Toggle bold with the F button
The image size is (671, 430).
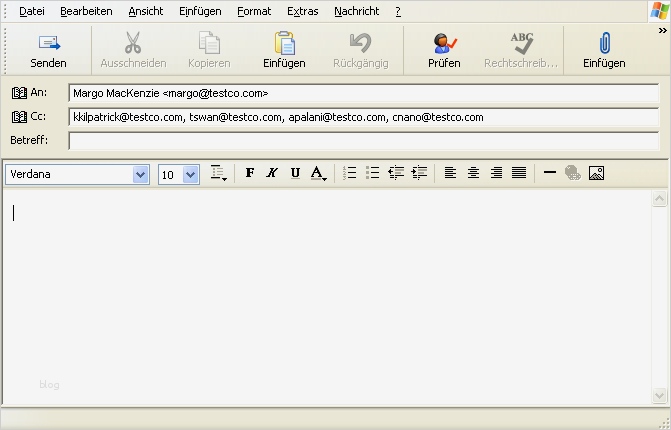(249, 173)
